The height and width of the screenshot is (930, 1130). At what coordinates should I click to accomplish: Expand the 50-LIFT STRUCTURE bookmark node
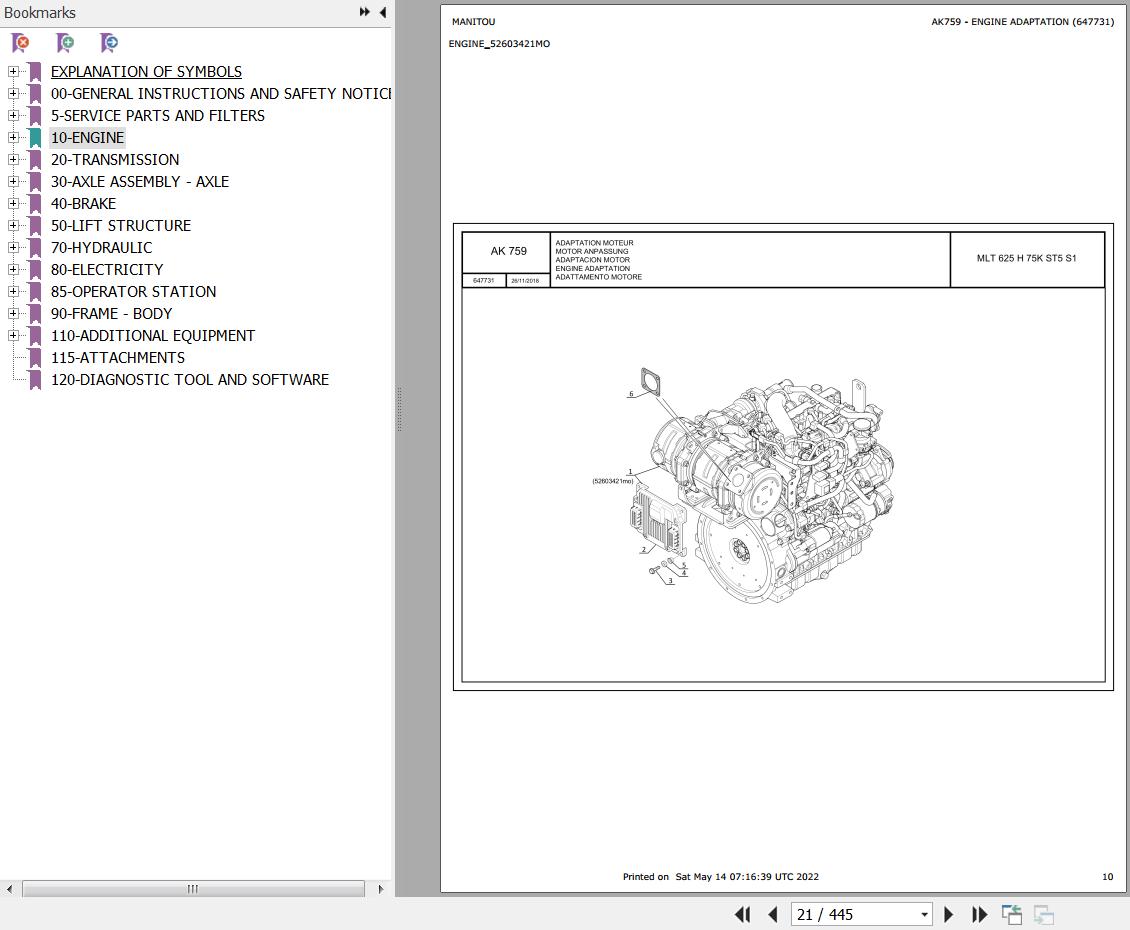pyautogui.click(x=13, y=226)
